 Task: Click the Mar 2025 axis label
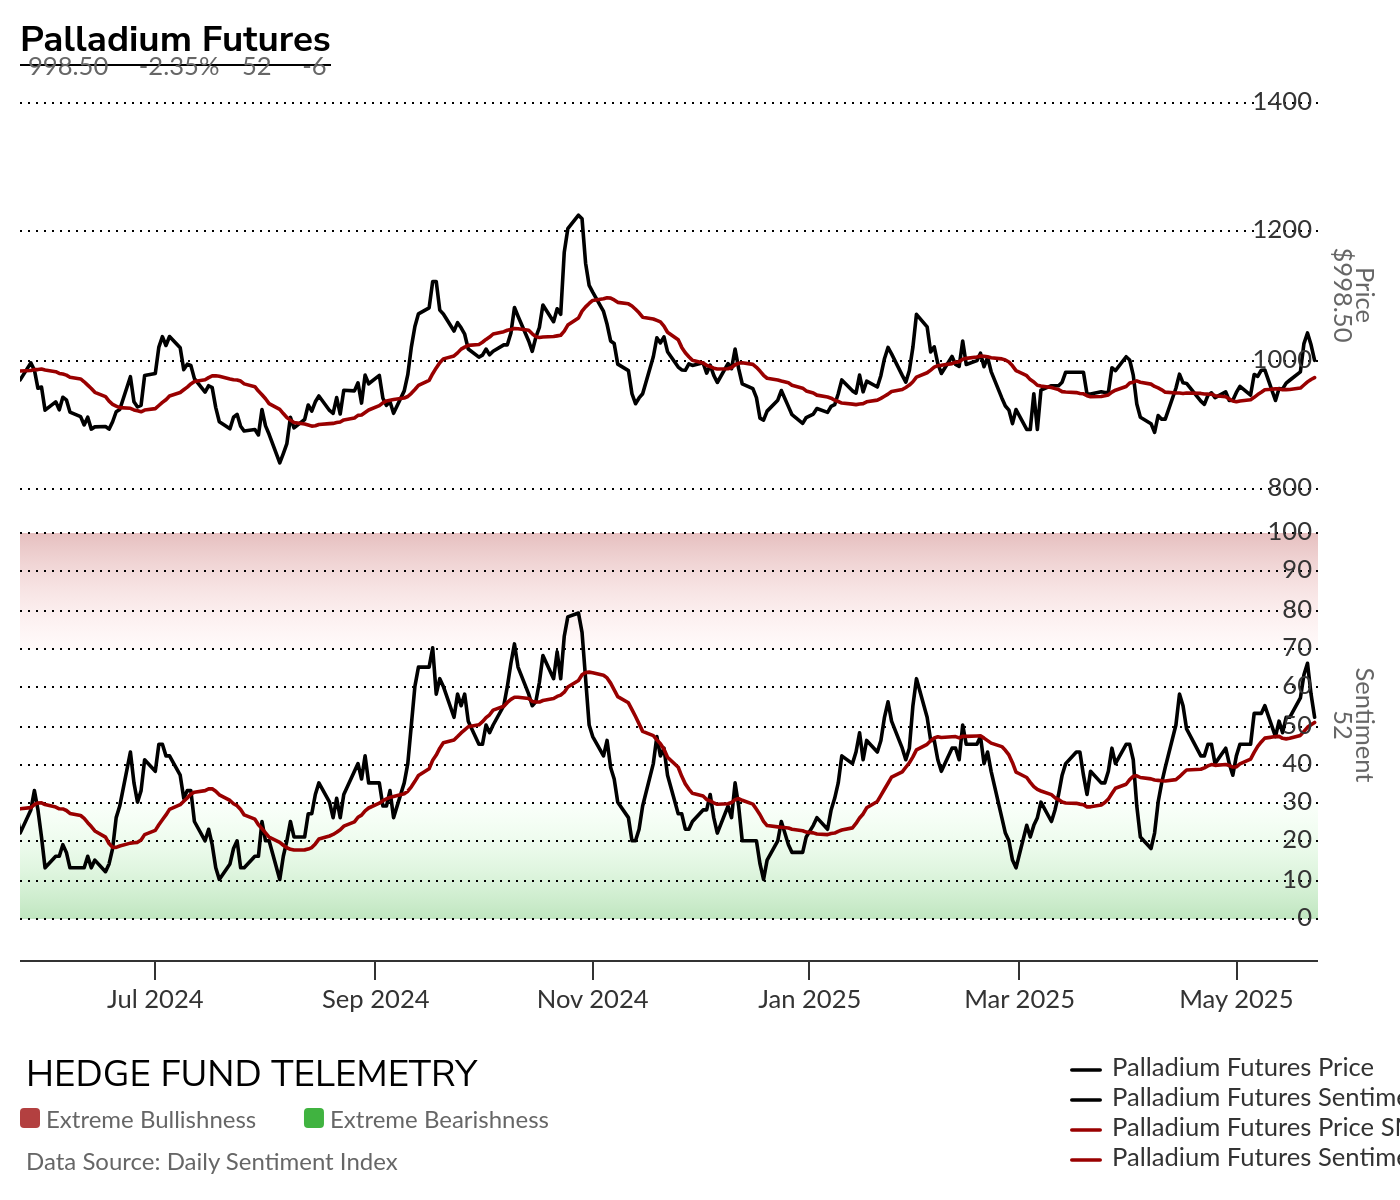coord(1019,999)
